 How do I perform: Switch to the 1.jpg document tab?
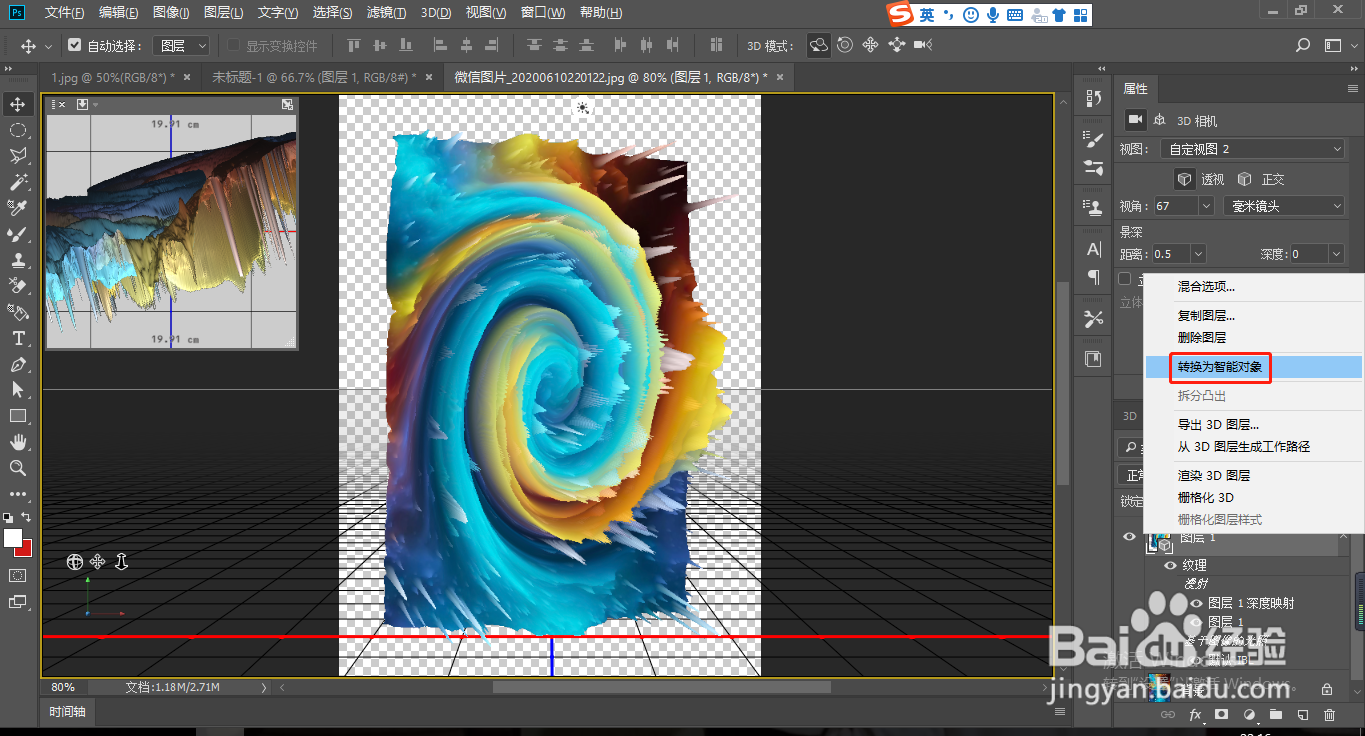pyautogui.click(x=112, y=77)
